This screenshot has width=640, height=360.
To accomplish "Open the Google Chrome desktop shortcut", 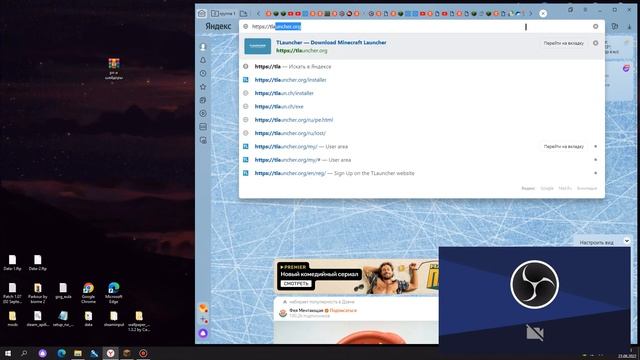I will [x=88, y=293].
